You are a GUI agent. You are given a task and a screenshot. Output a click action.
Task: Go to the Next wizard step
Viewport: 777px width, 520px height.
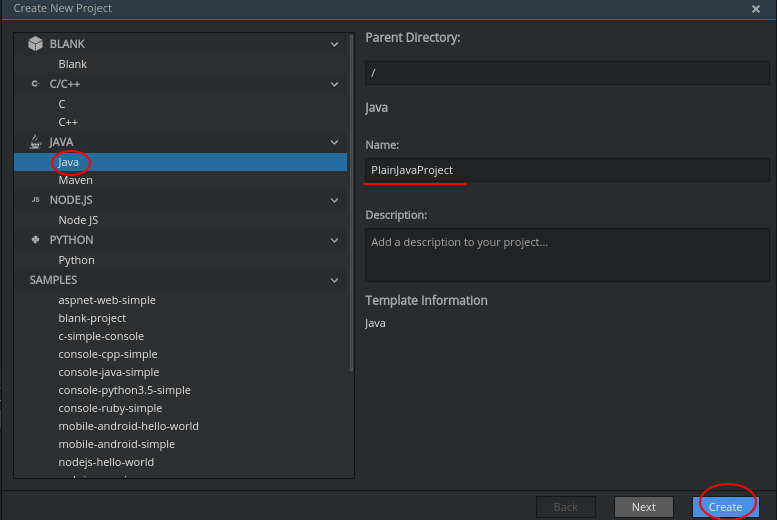point(643,507)
